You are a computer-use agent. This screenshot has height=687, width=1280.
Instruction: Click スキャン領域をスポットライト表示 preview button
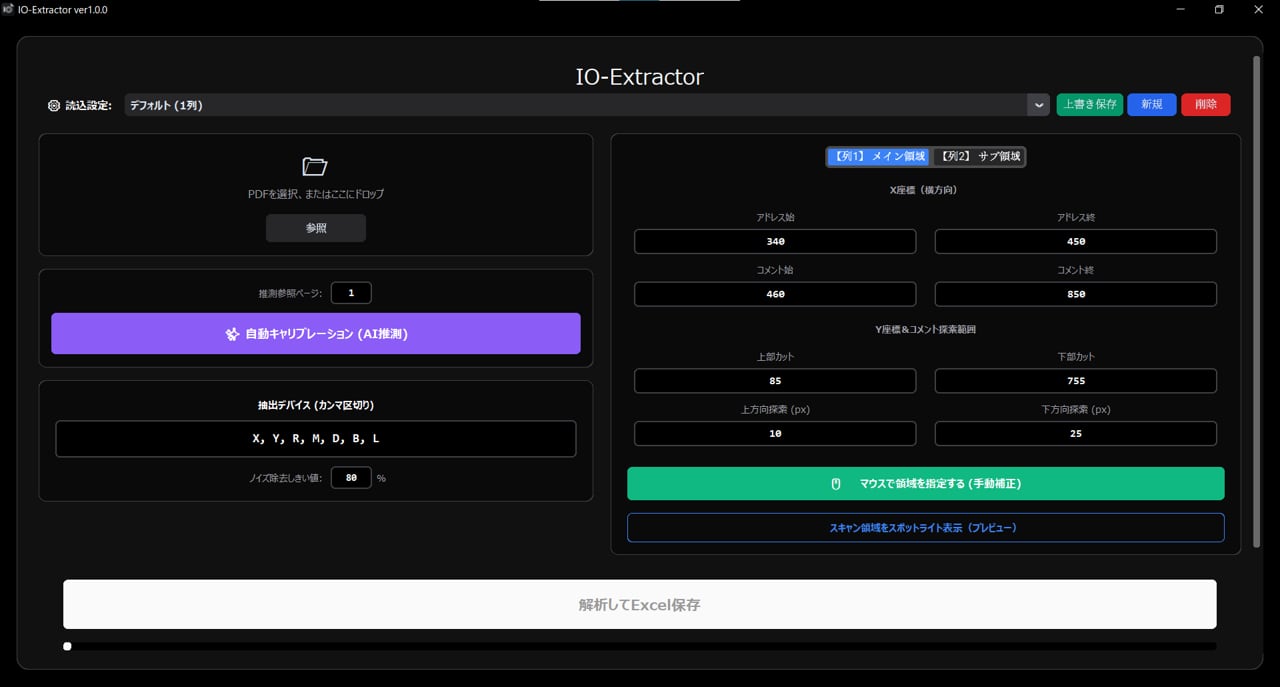point(925,528)
